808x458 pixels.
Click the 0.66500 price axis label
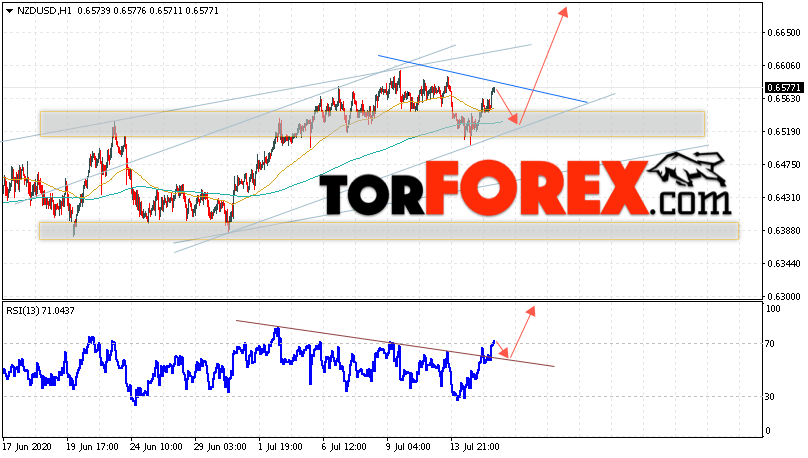[784, 32]
